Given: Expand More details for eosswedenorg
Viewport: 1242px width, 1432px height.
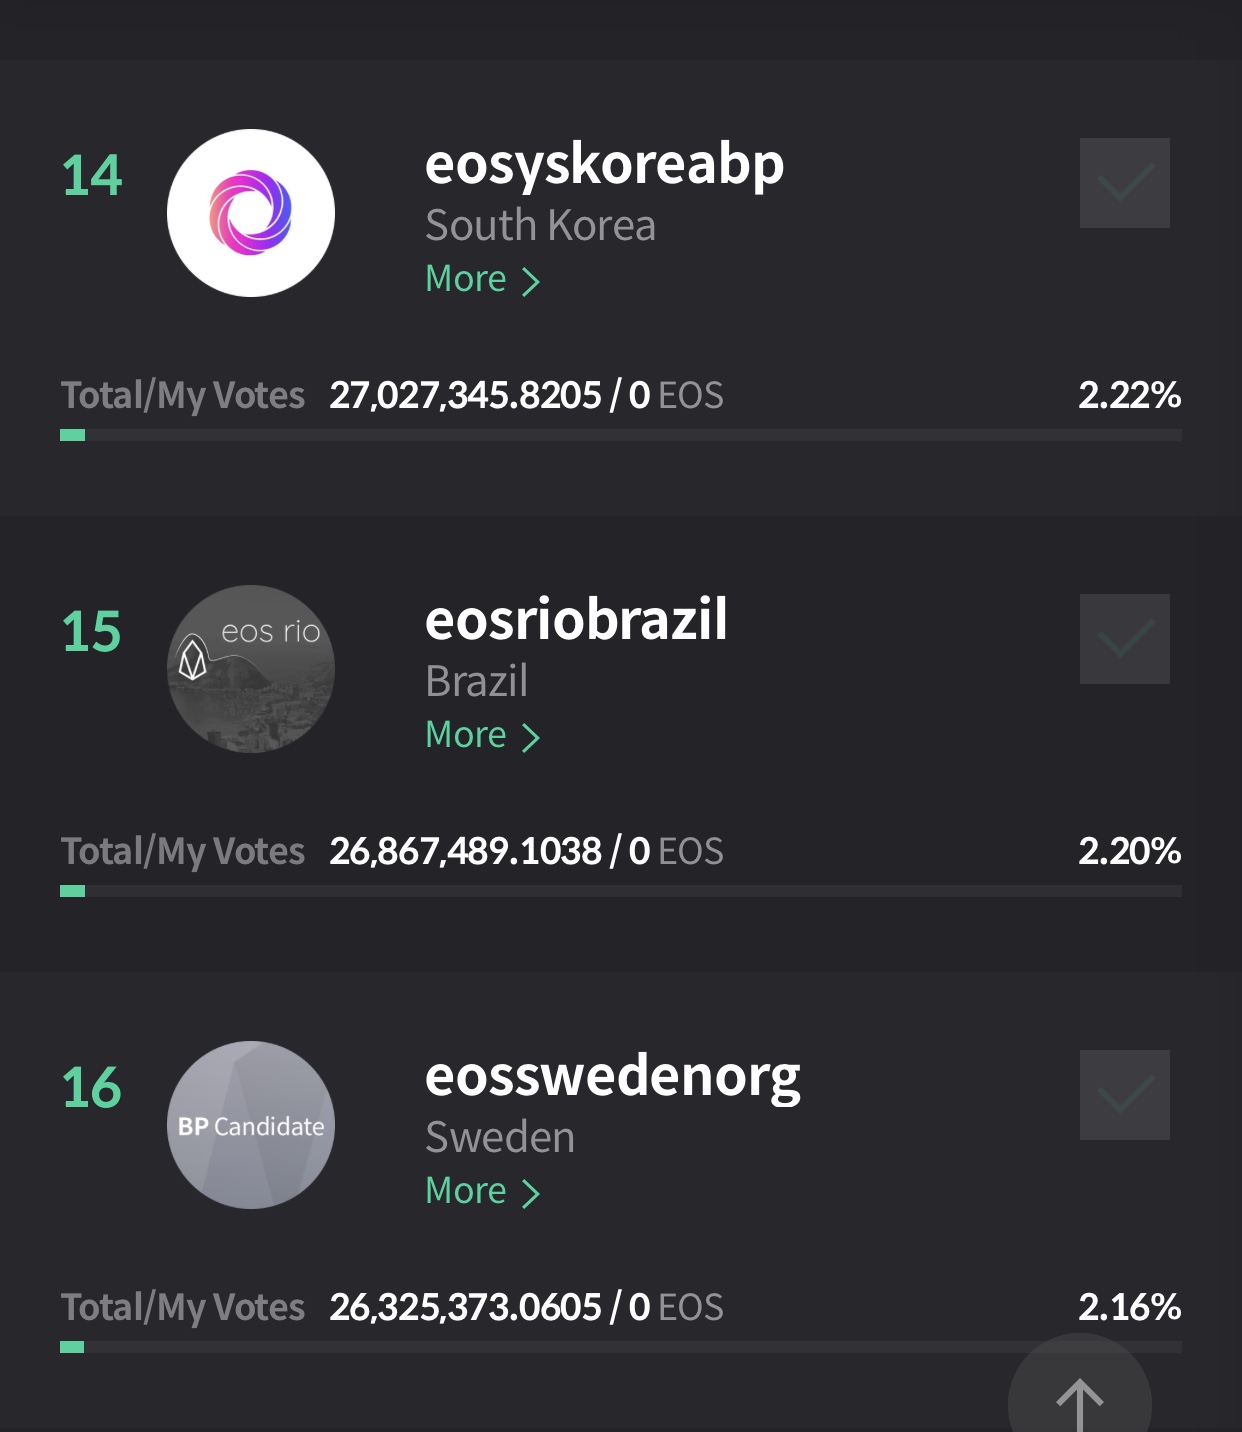Looking at the screenshot, I should click(483, 1191).
